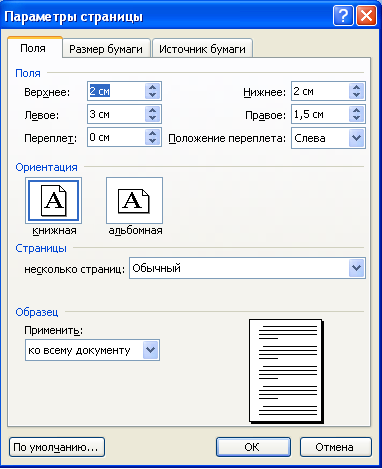Open the Положение переплета dropdown
The width and height of the screenshot is (382, 469).
(x=357, y=138)
